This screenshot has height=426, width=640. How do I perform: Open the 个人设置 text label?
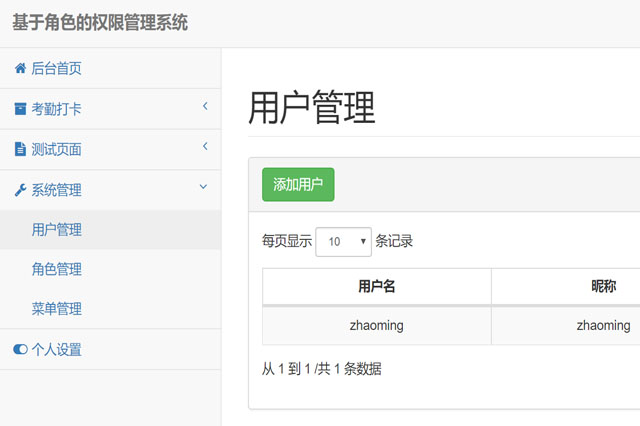[57, 350]
